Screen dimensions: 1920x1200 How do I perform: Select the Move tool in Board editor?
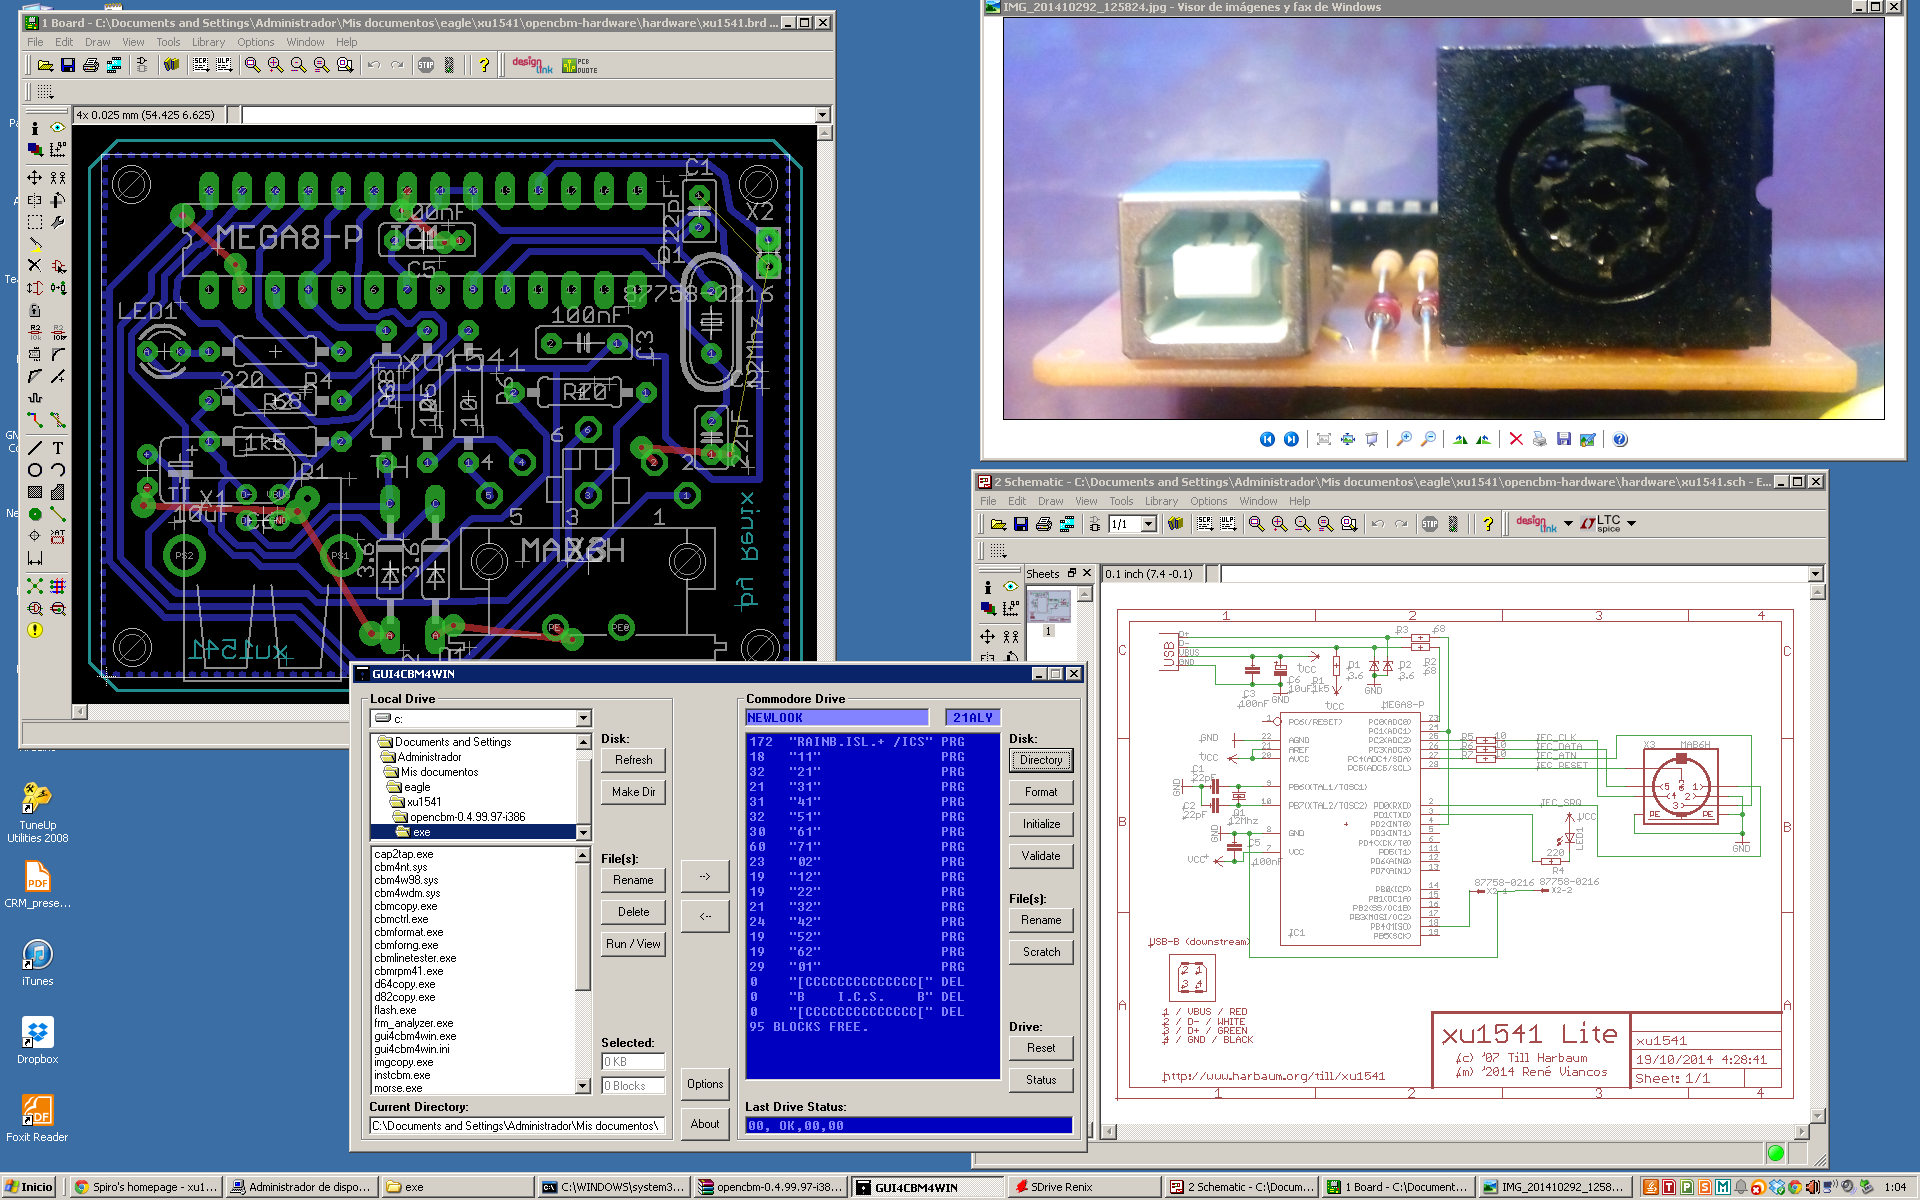click(34, 177)
